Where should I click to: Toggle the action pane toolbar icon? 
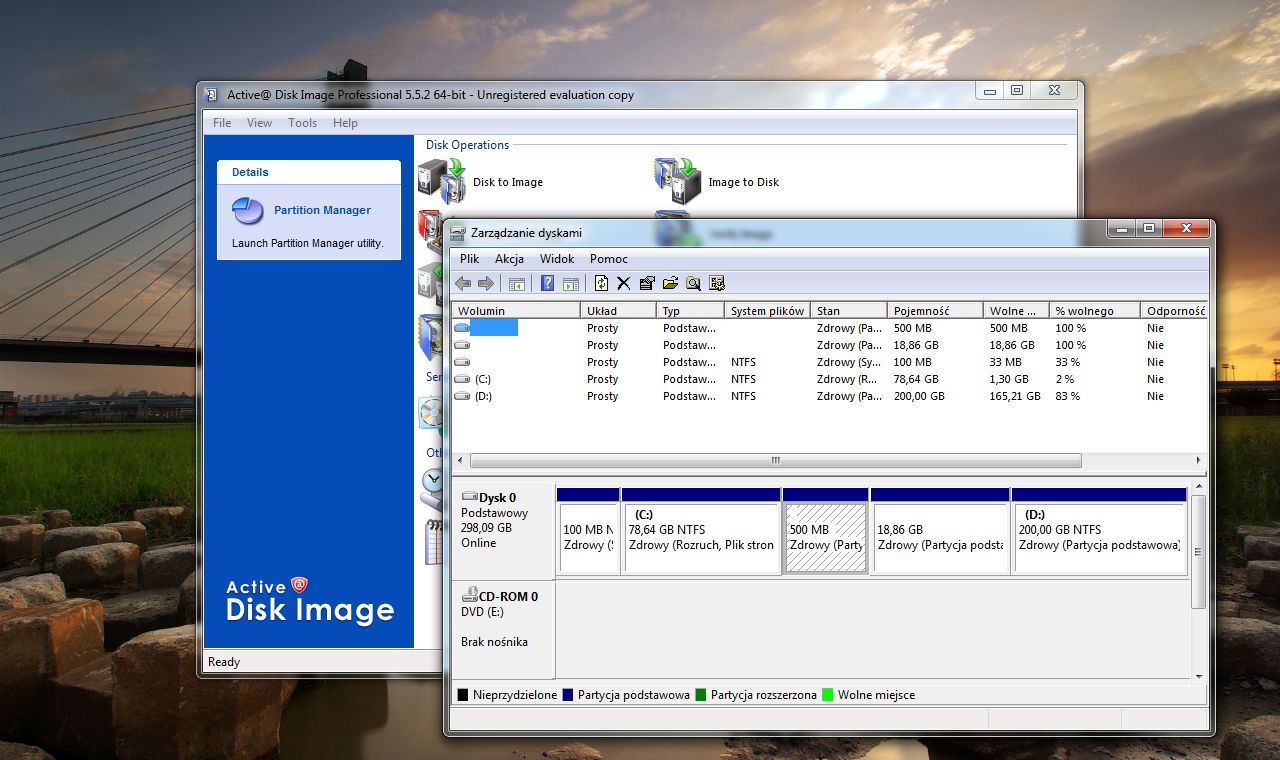[571, 284]
